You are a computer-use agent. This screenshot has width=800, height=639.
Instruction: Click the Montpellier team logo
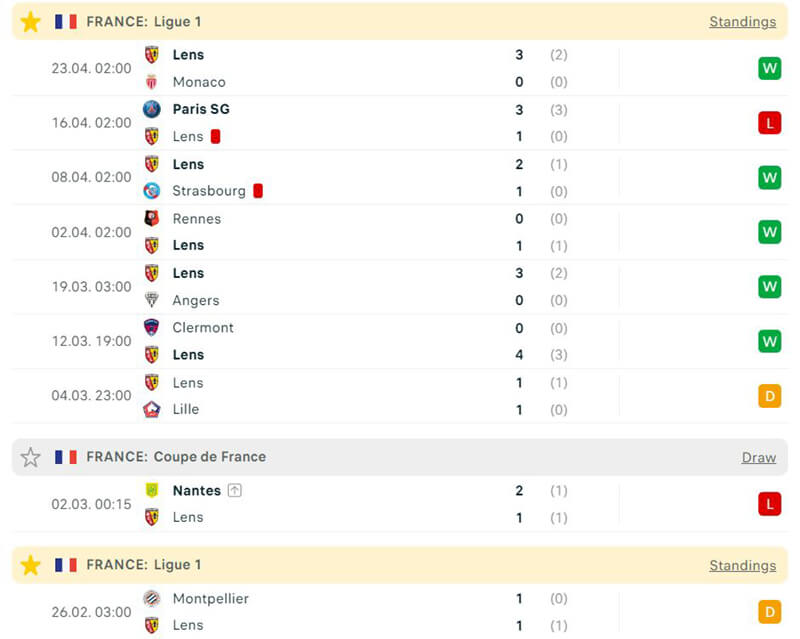point(152,598)
